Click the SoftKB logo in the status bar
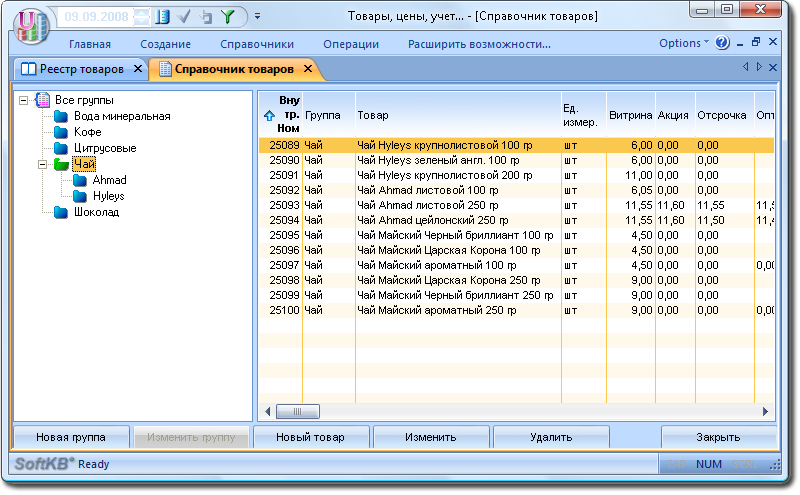The width and height of the screenshot is (800, 495). click(44, 464)
